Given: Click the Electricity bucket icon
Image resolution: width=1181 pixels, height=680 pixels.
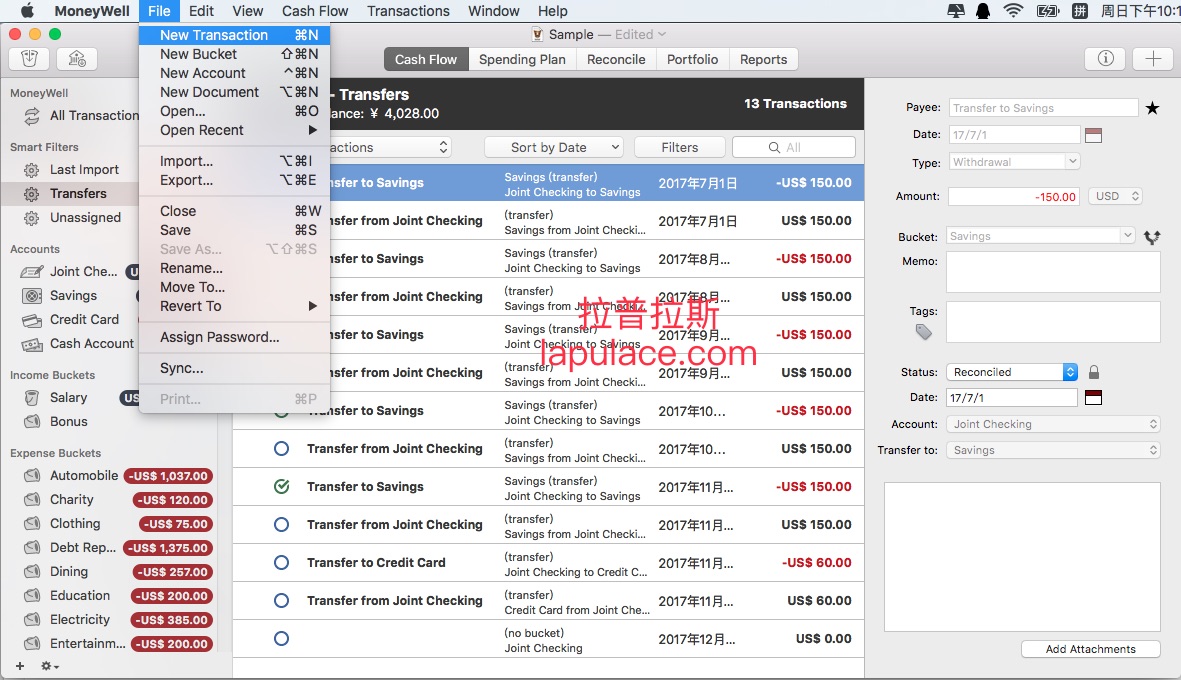Looking at the screenshot, I should pos(32,620).
